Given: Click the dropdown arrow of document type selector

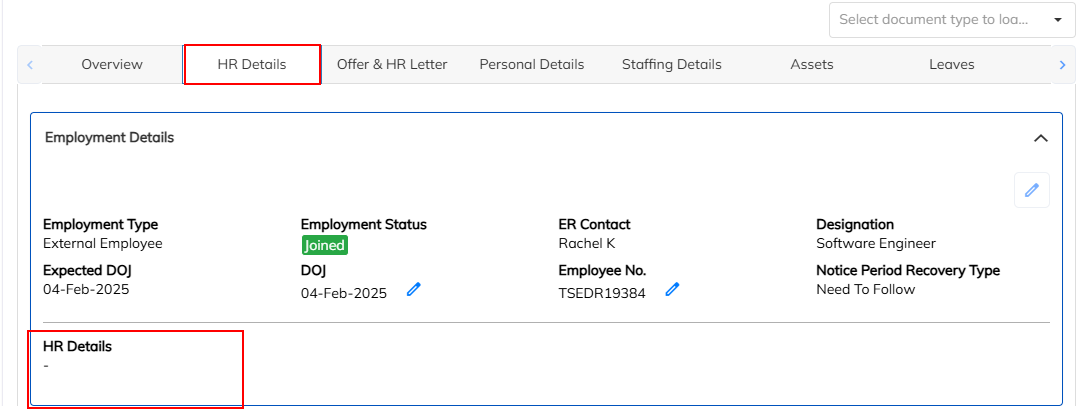Looking at the screenshot, I should (x=1058, y=20).
